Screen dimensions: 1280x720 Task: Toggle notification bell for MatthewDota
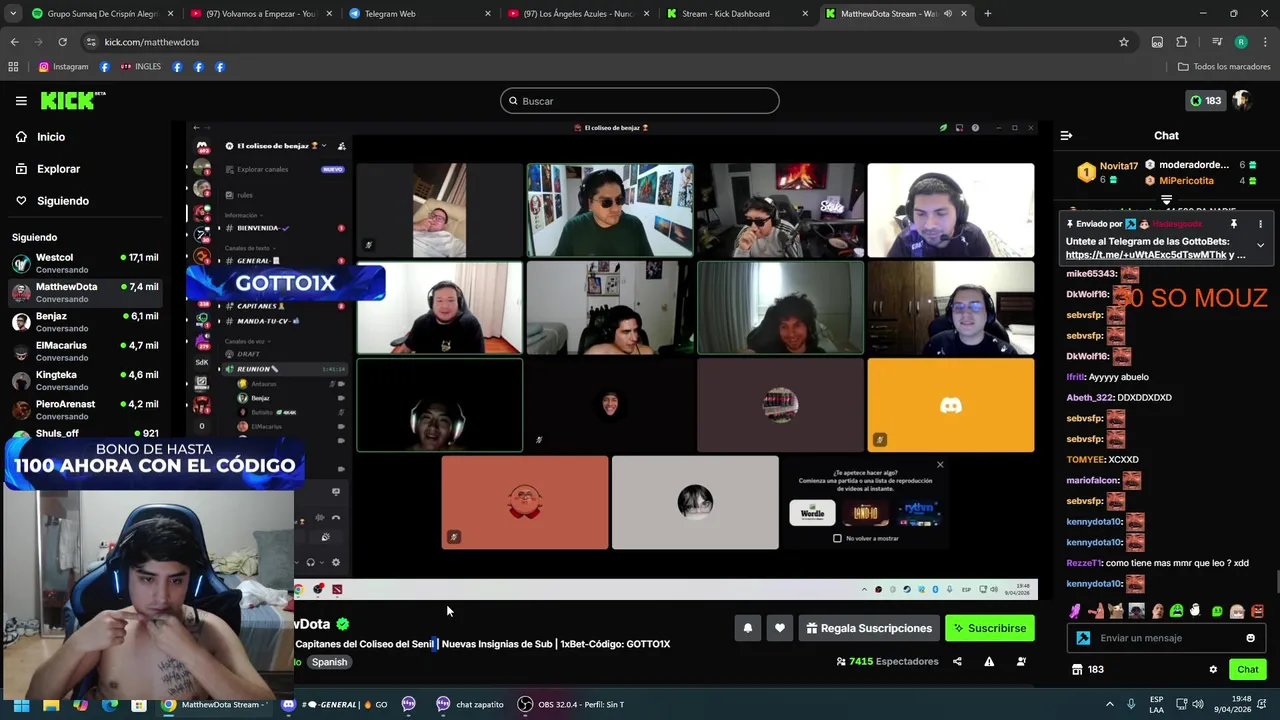point(747,628)
